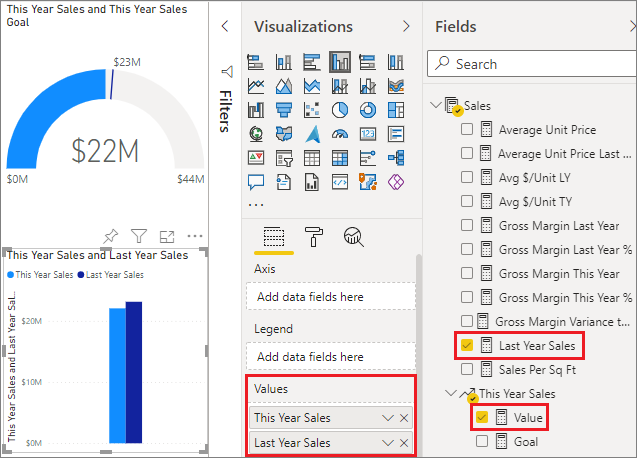Image resolution: width=637 pixels, height=458 pixels.
Task: Expand Filters pane with left chevron
Action: 225,26
